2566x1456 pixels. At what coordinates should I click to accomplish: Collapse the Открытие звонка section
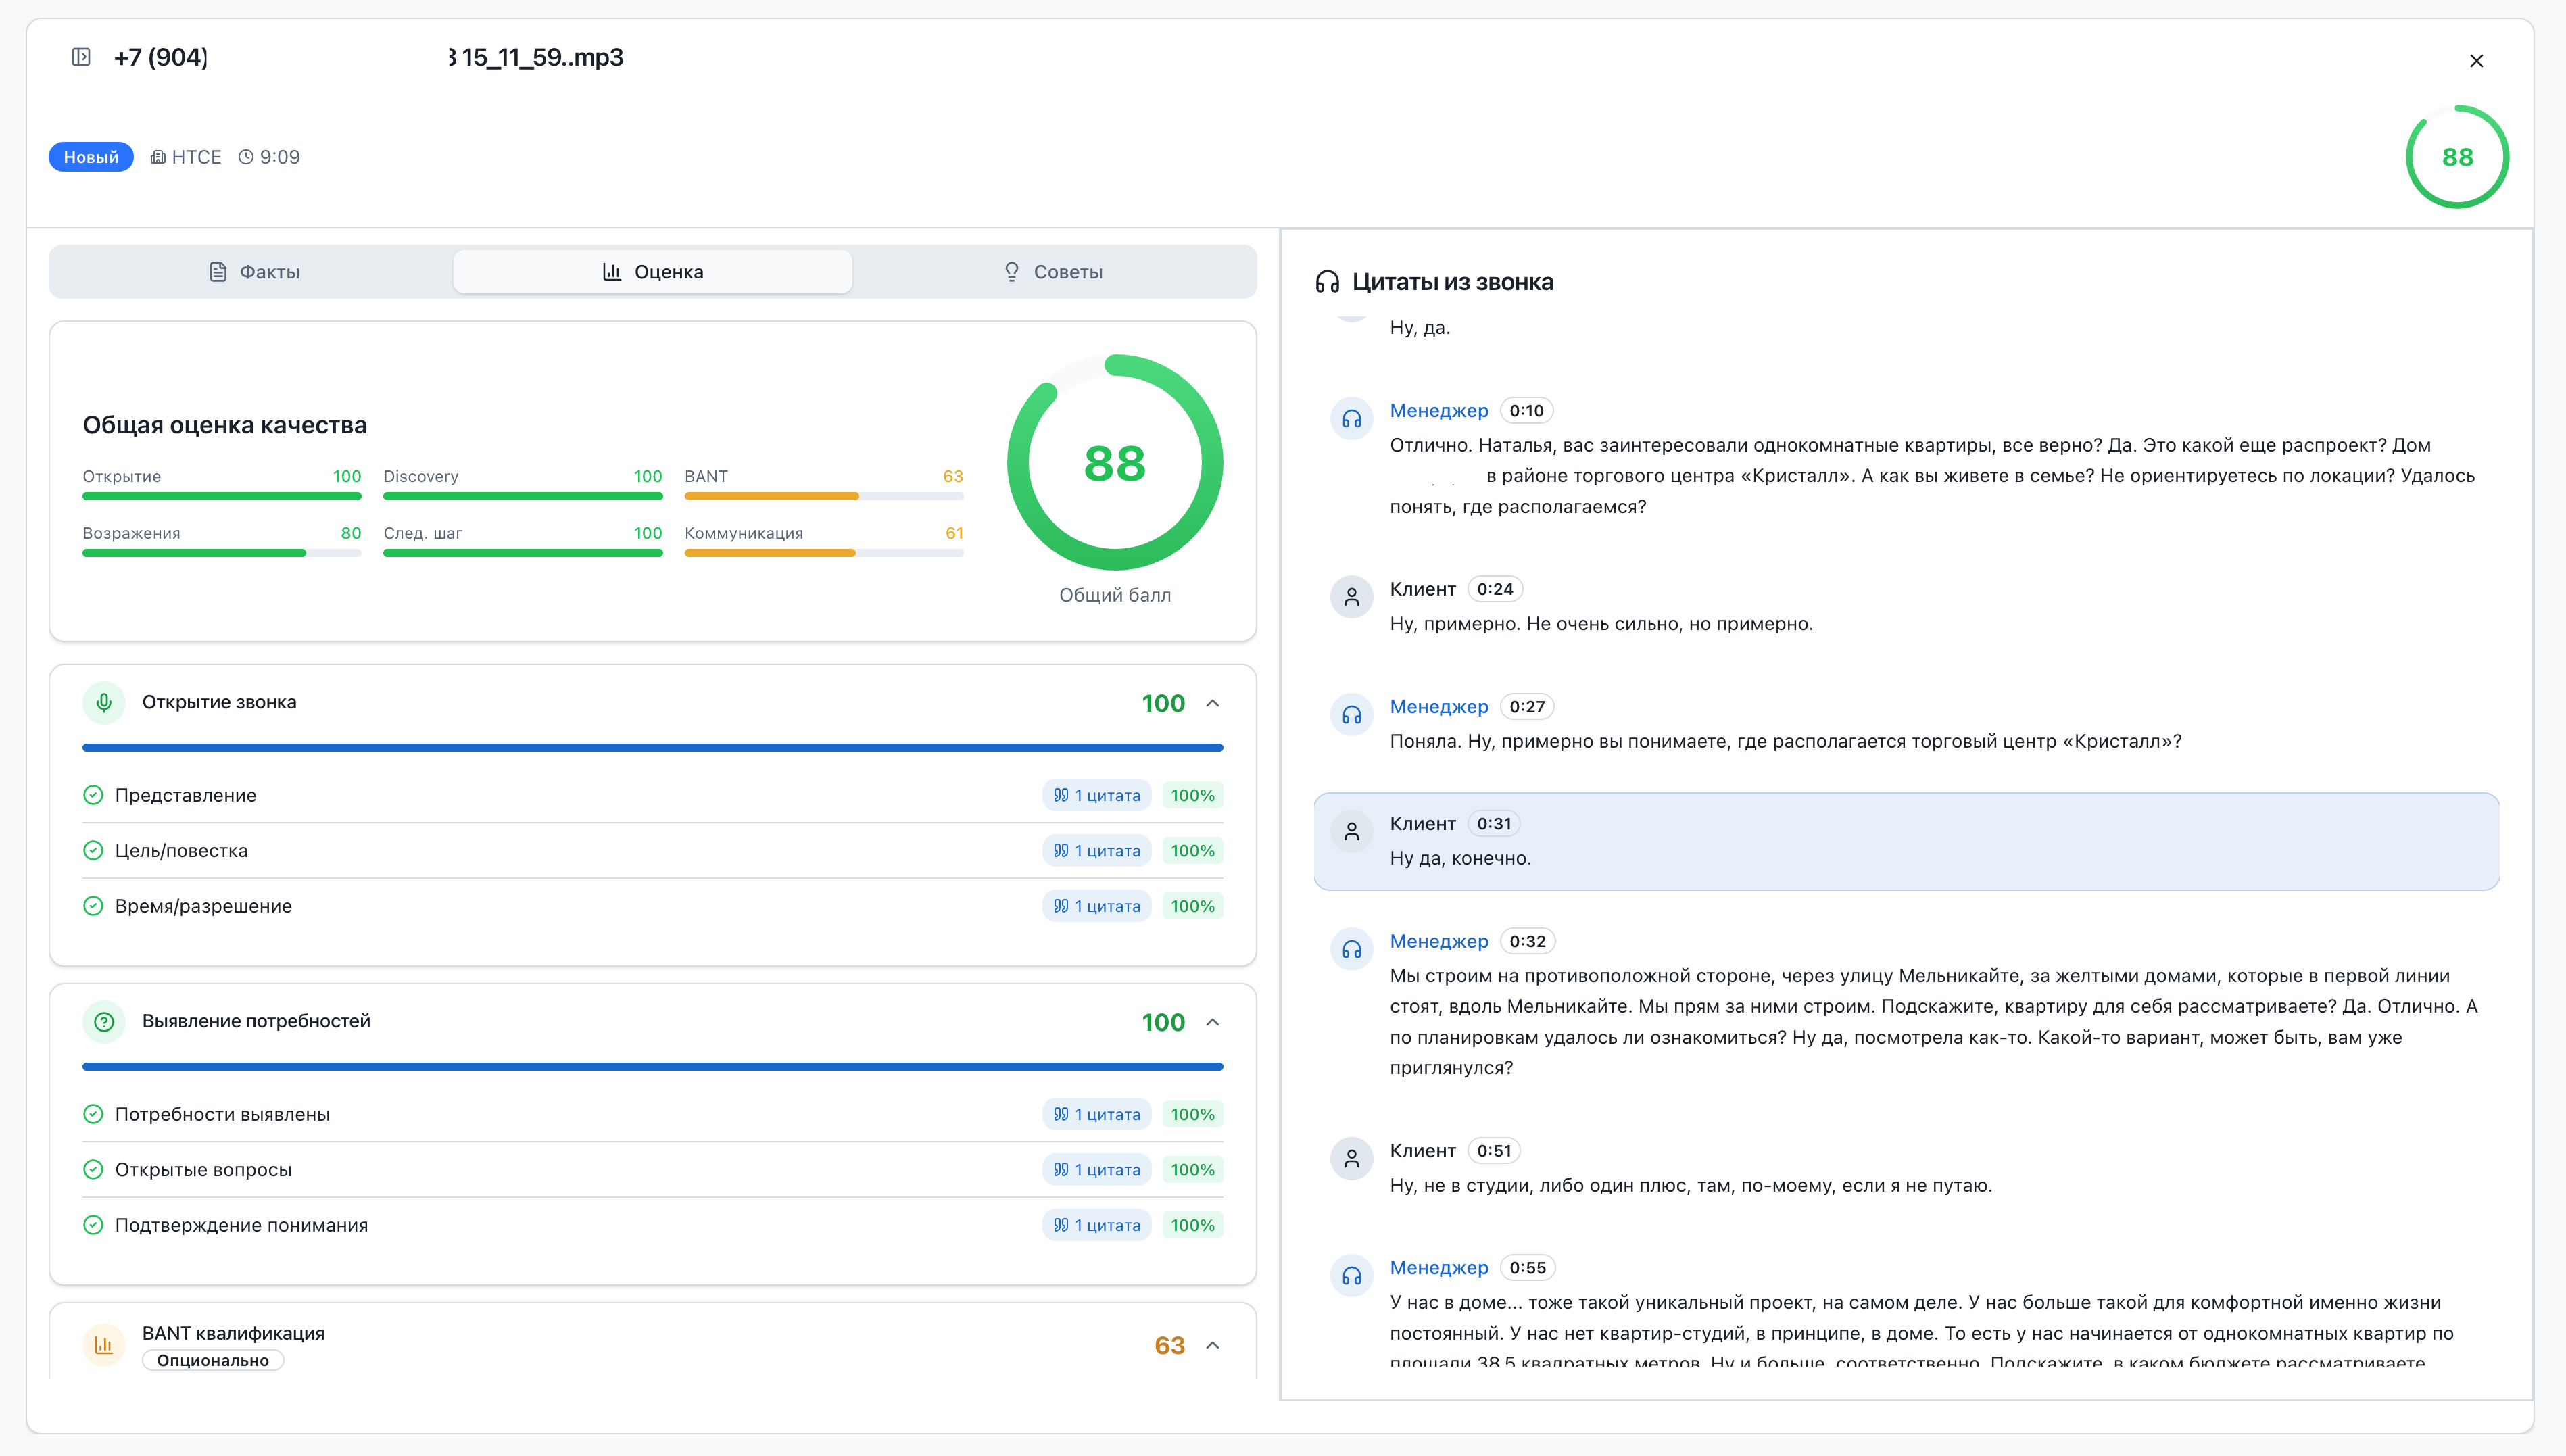[1213, 703]
